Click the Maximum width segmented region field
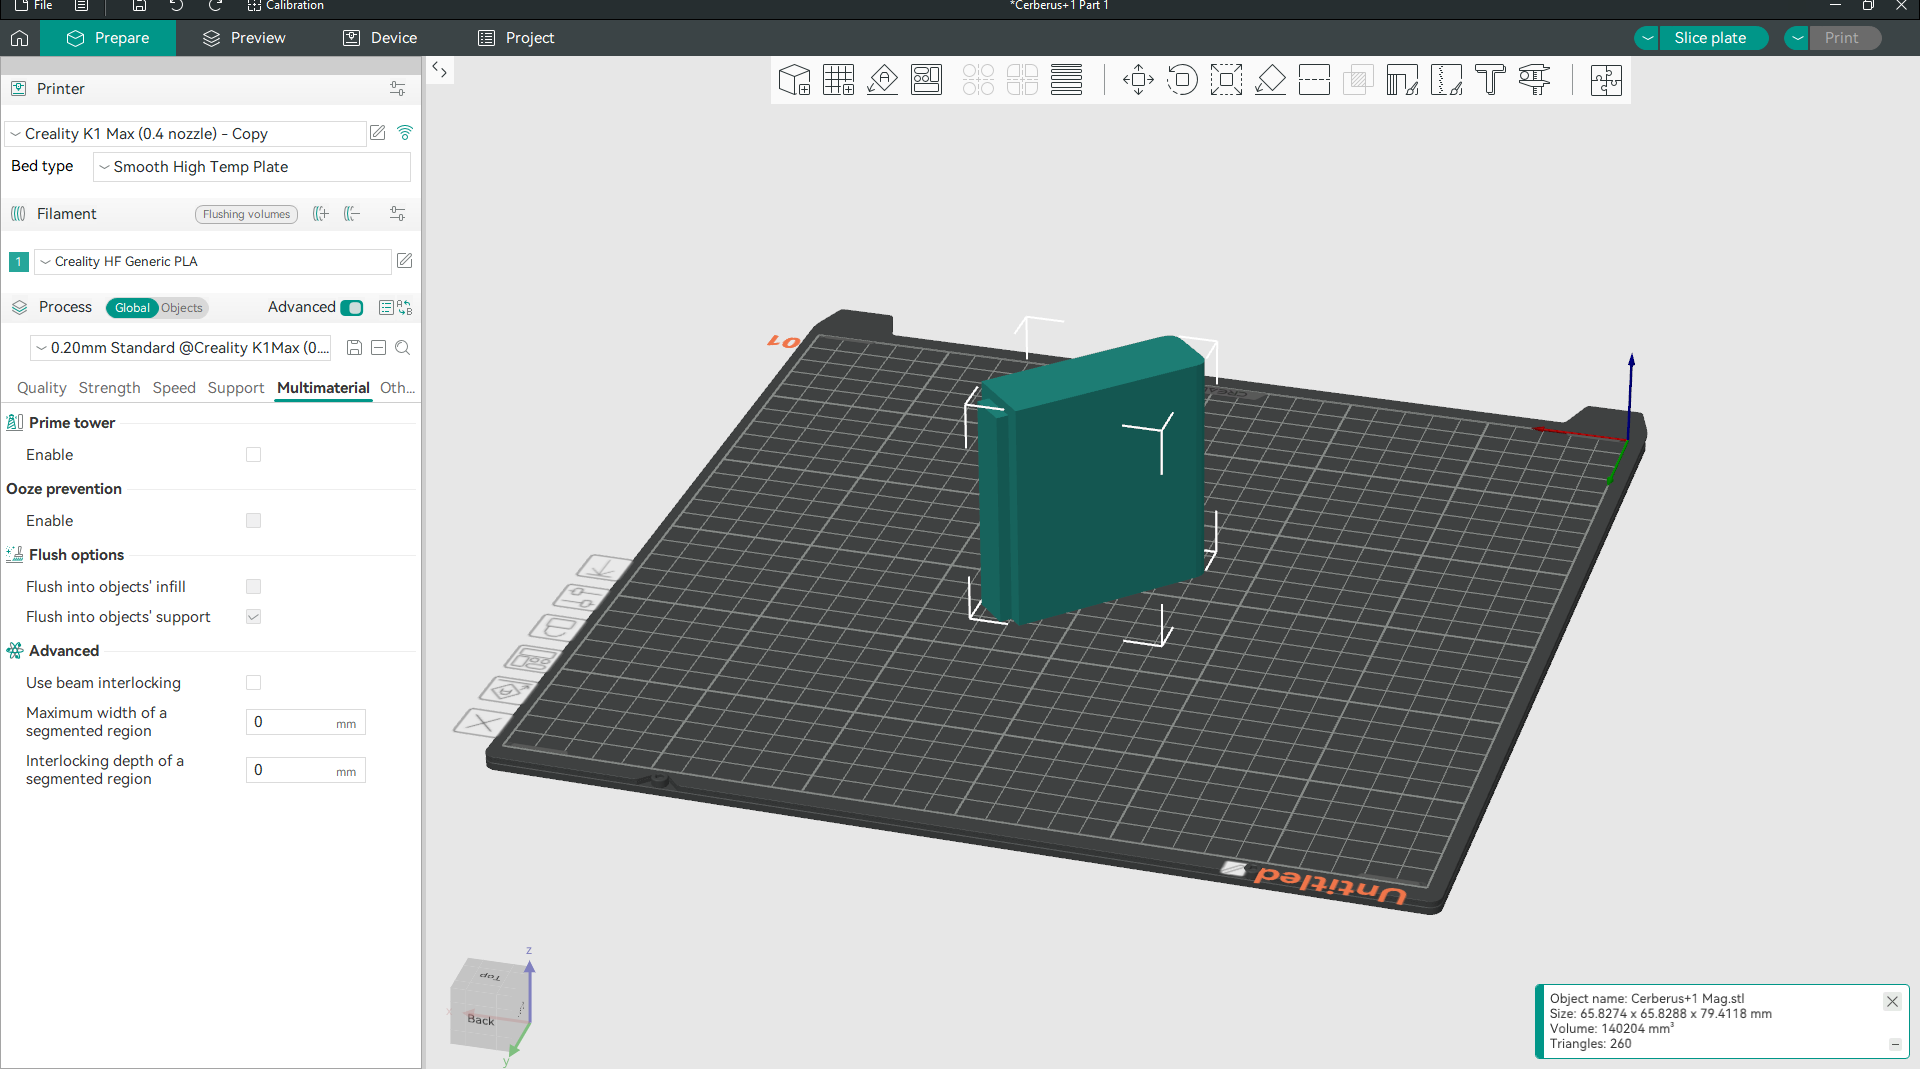 pyautogui.click(x=292, y=722)
